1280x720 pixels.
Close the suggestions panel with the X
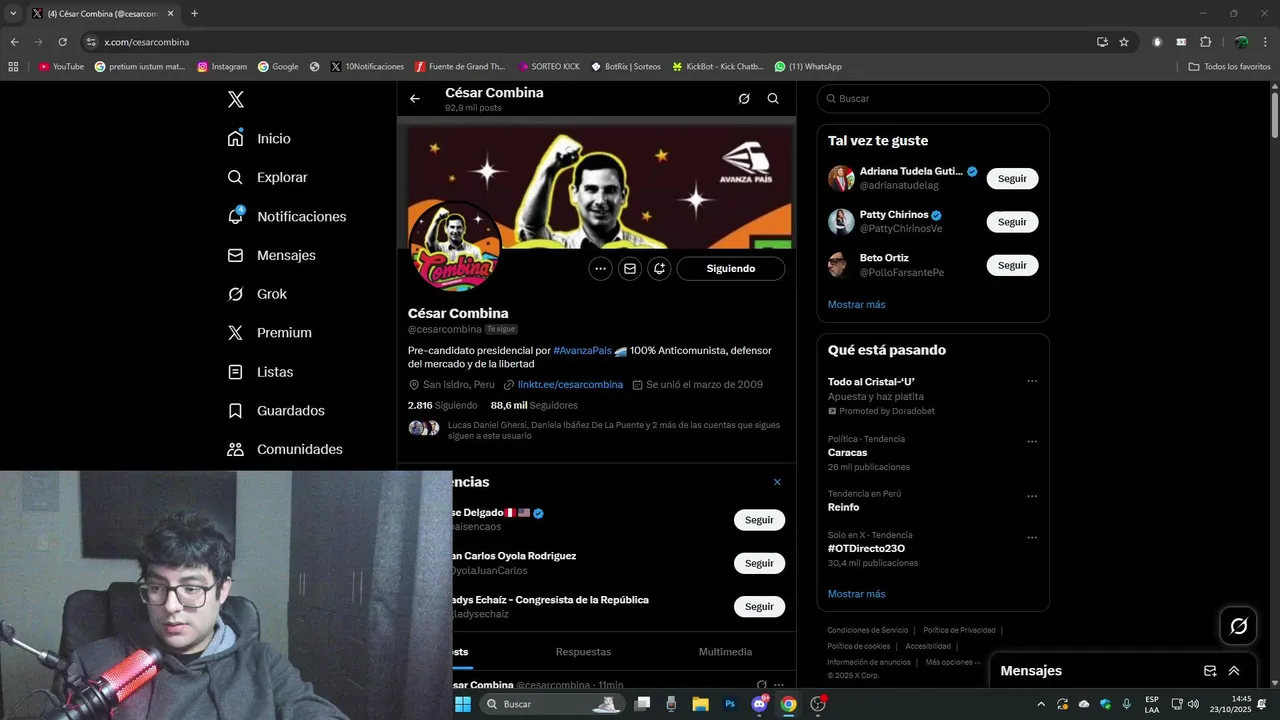[777, 482]
